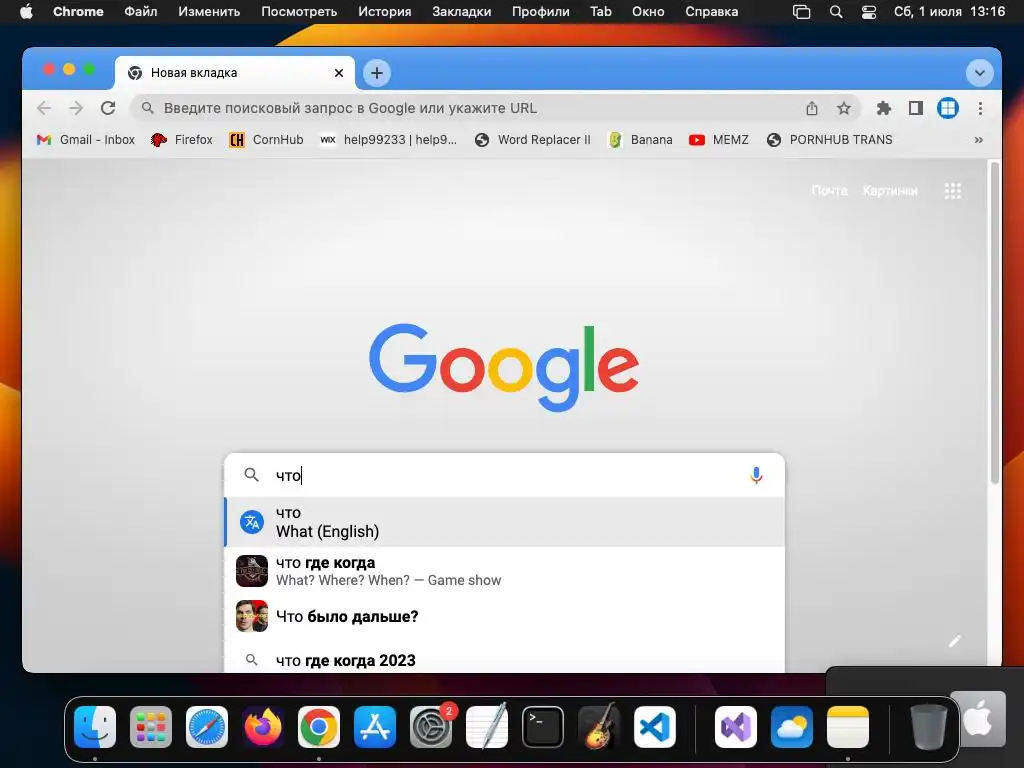Screen dimensions: 1024x768
Task: Choose the 'что где когда' game show suggestion
Action: (x=504, y=571)
